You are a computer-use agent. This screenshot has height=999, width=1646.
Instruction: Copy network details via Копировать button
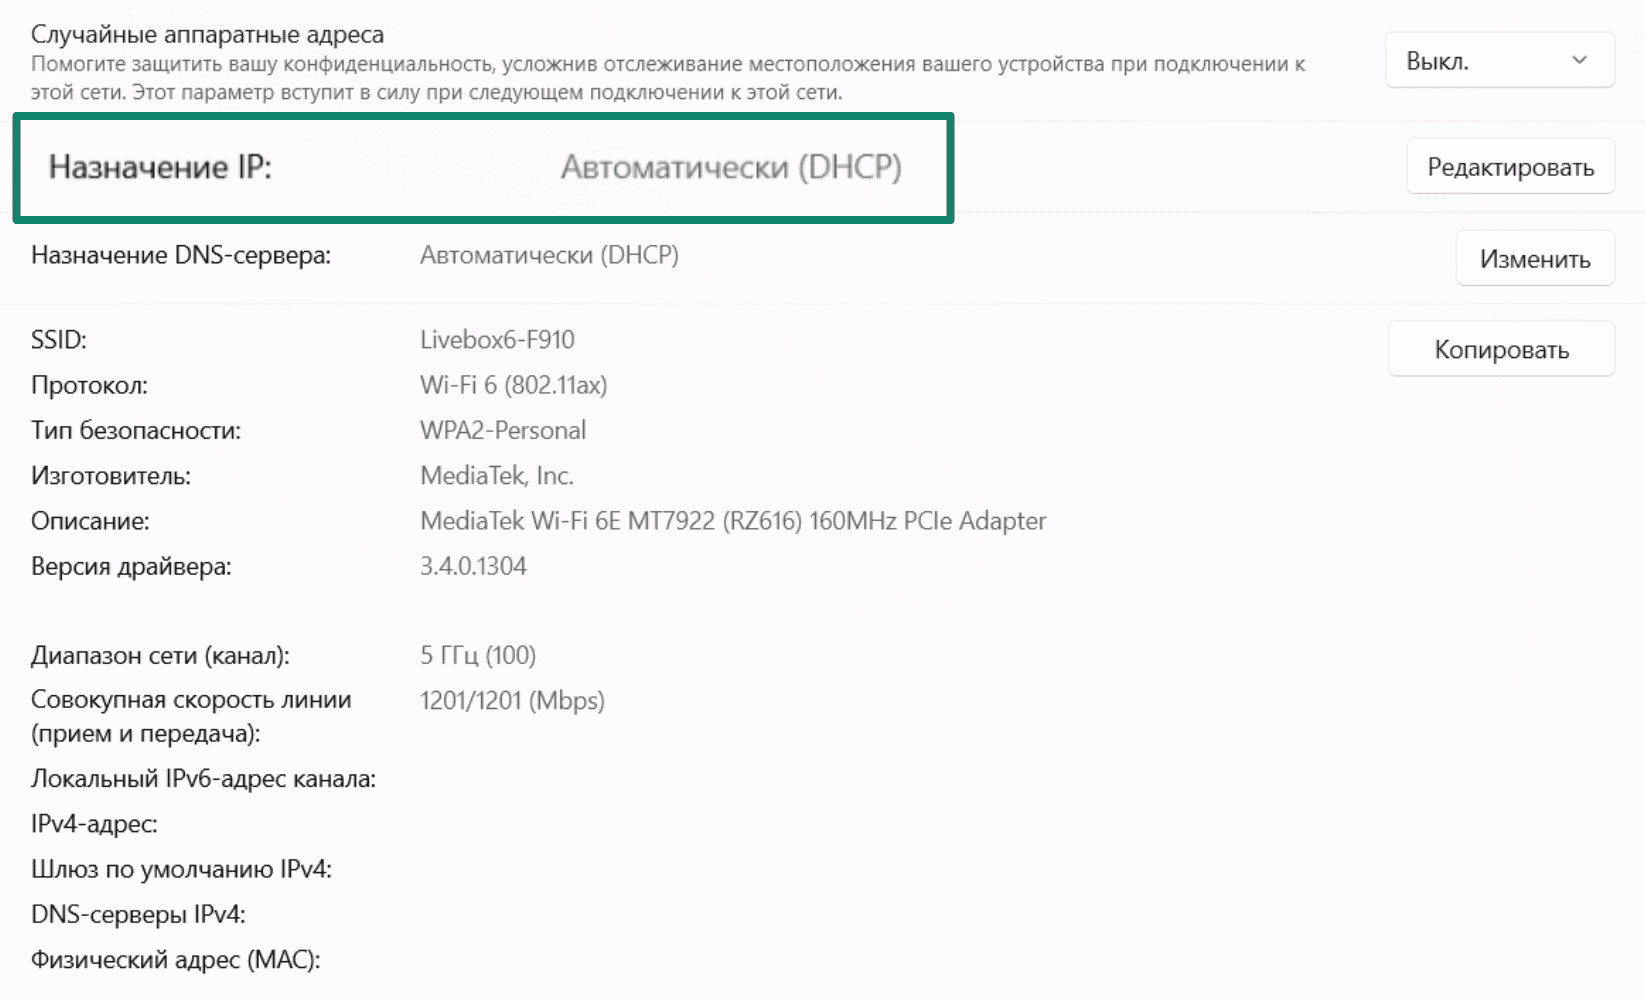coord(1500,348)
